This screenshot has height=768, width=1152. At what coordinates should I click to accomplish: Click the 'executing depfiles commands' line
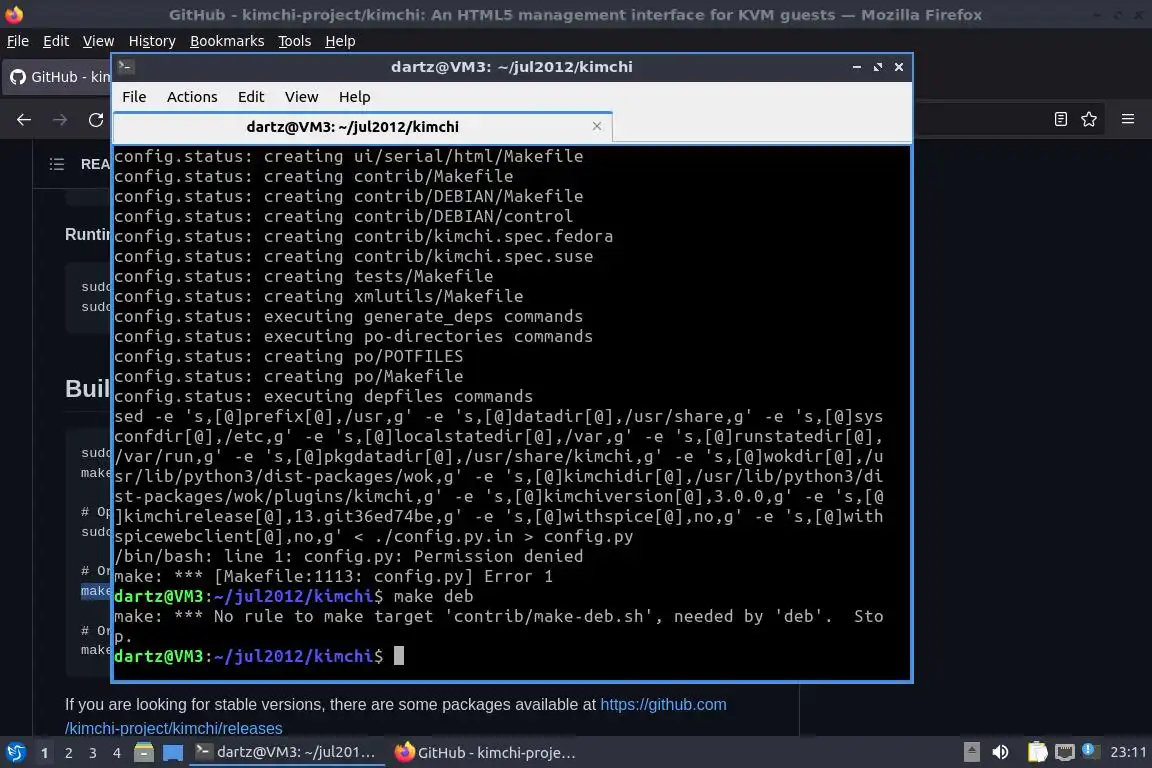click(x=323, y=396)
